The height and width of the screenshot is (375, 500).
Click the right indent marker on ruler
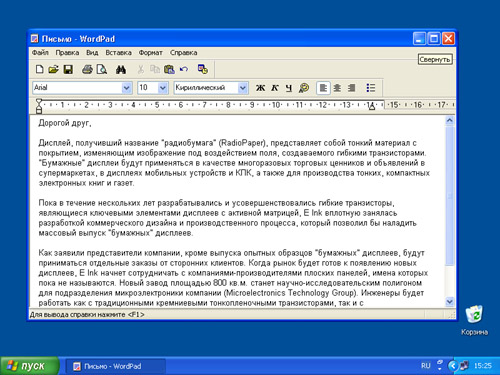click(x=371, y=107)
